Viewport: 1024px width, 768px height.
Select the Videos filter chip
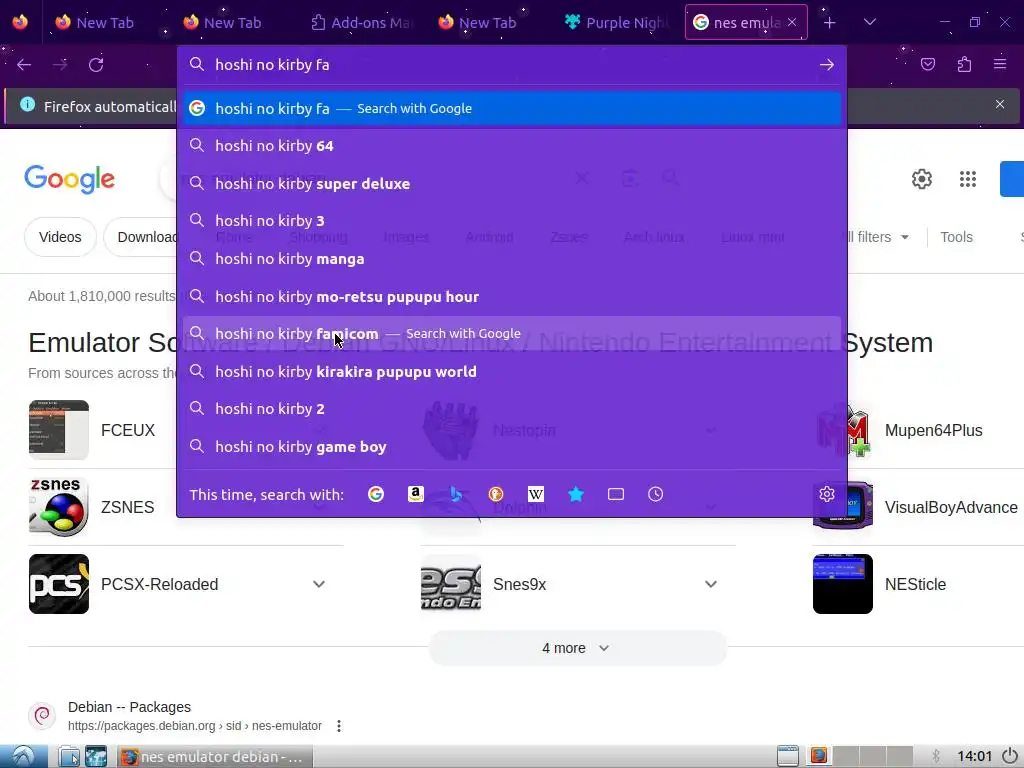coord(60,237)
